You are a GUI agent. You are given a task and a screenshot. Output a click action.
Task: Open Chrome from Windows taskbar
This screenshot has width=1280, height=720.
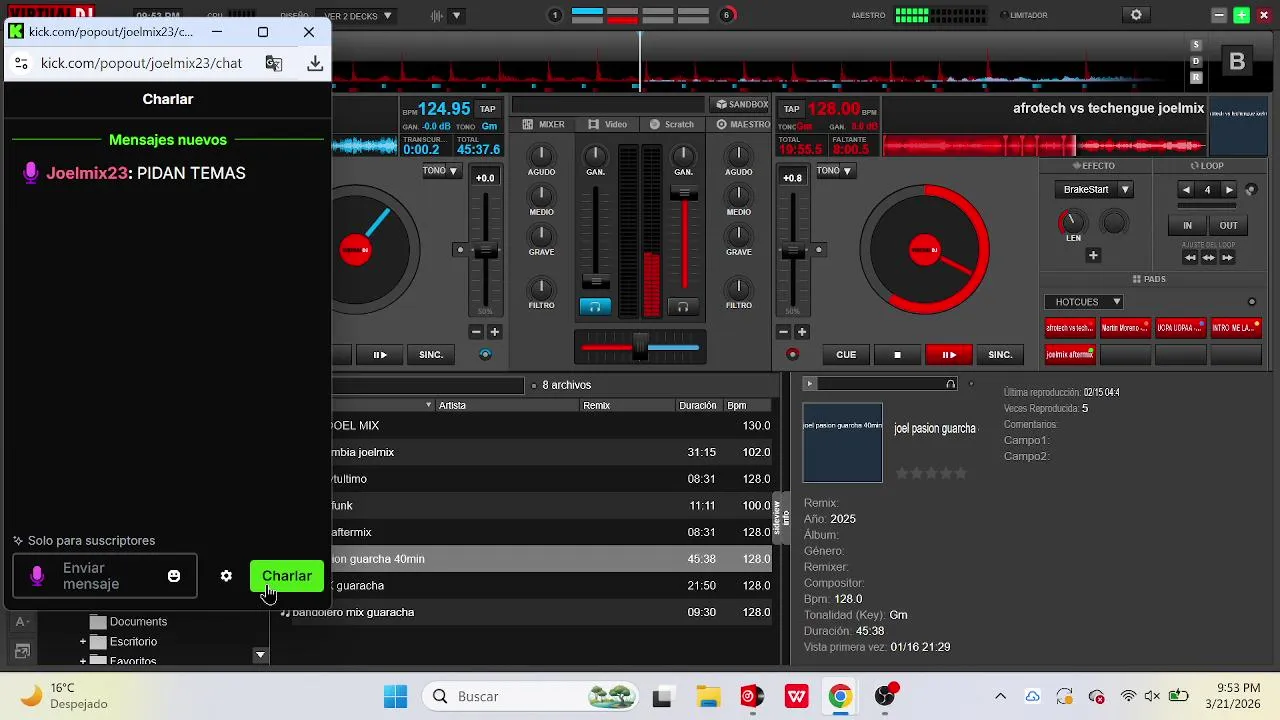pyautogui.click(x=840, y=697)
